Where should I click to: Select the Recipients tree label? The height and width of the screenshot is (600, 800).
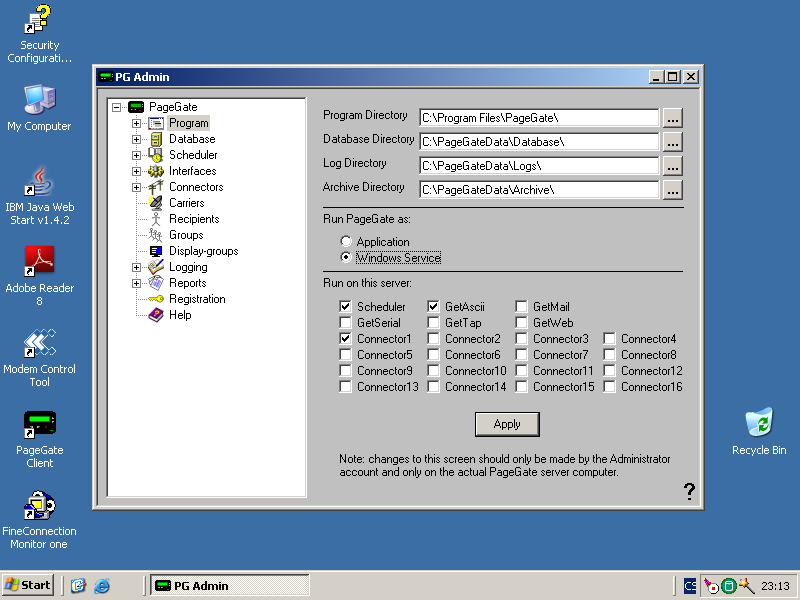click(x=194, y=219)
